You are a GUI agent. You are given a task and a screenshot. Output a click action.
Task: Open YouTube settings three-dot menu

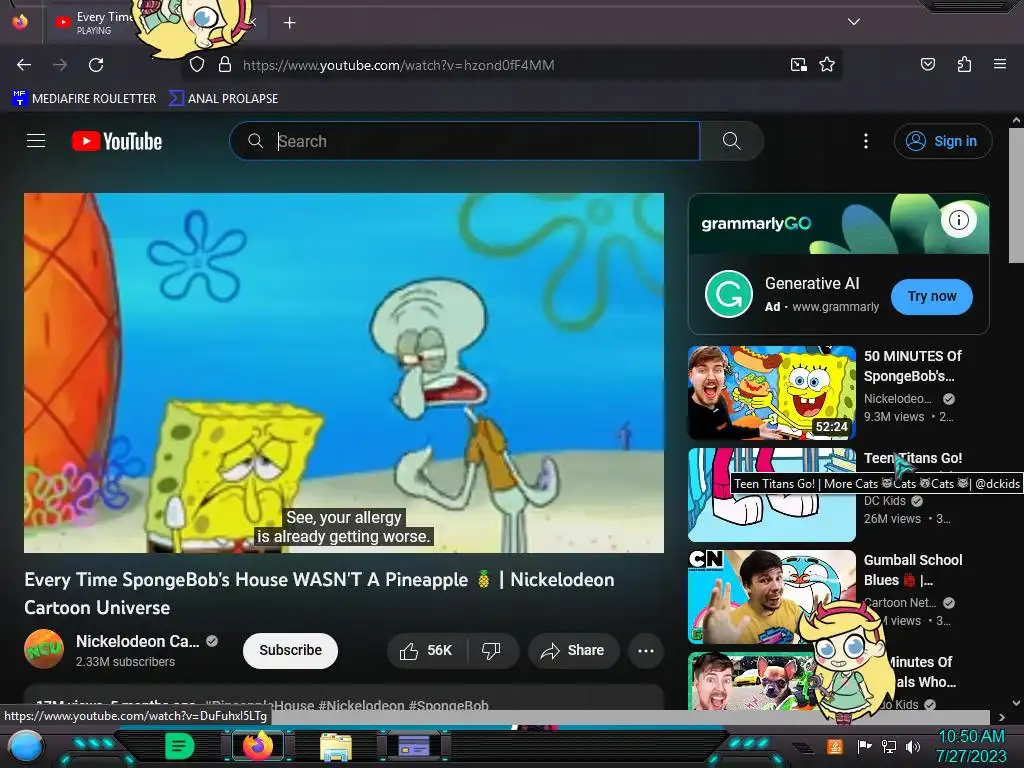pyautogui.click(x=866, y=141)
